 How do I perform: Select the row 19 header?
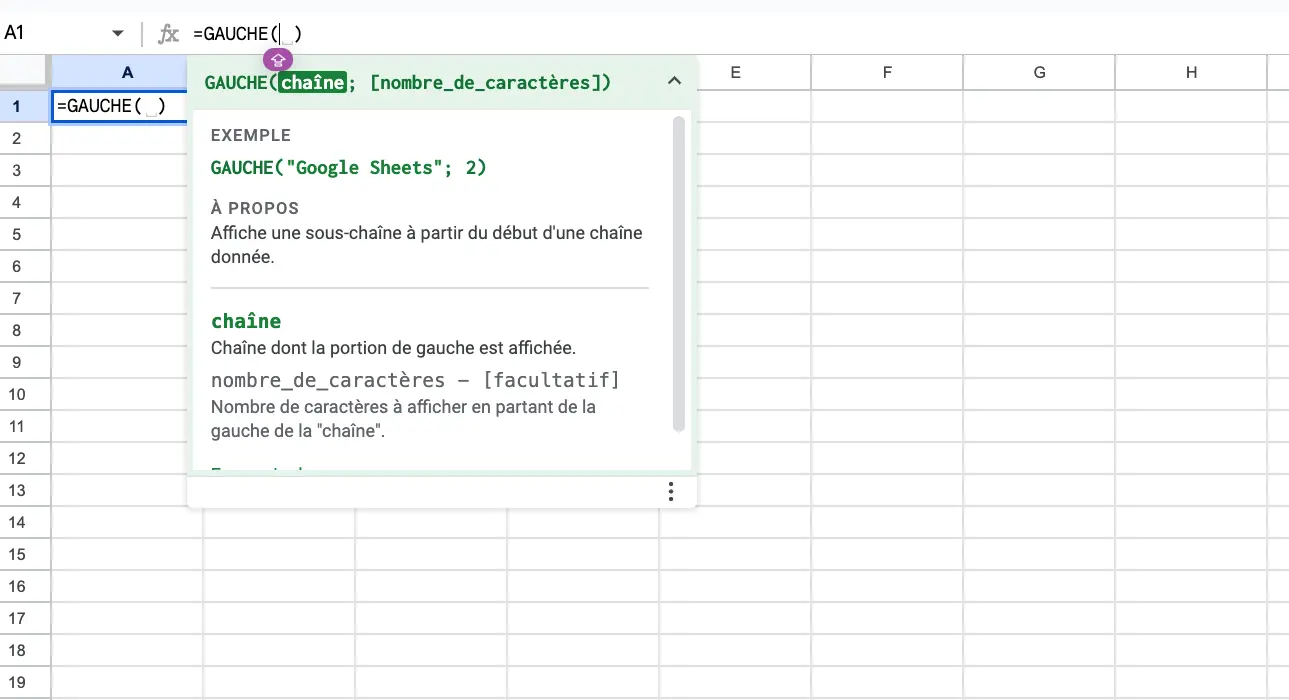pyautogui.click(x=17, y=682)
